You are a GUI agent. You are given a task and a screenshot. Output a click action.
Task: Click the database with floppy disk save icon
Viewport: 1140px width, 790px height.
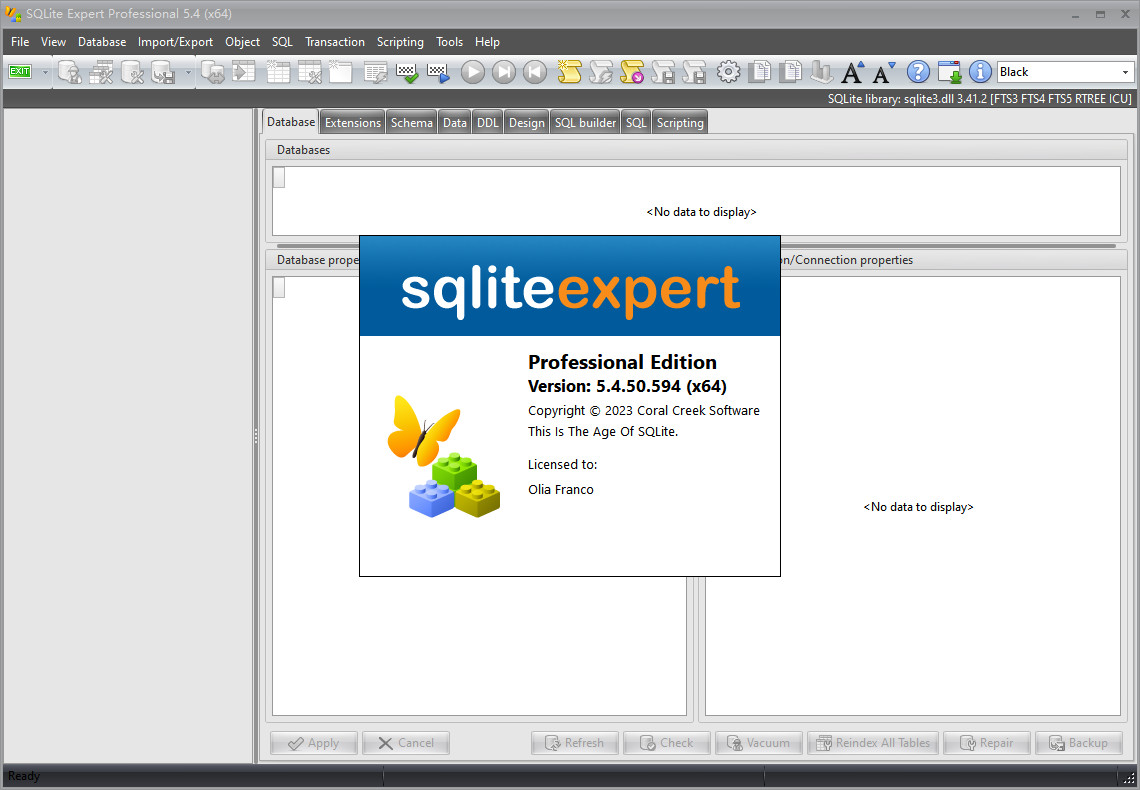[164, 72]
